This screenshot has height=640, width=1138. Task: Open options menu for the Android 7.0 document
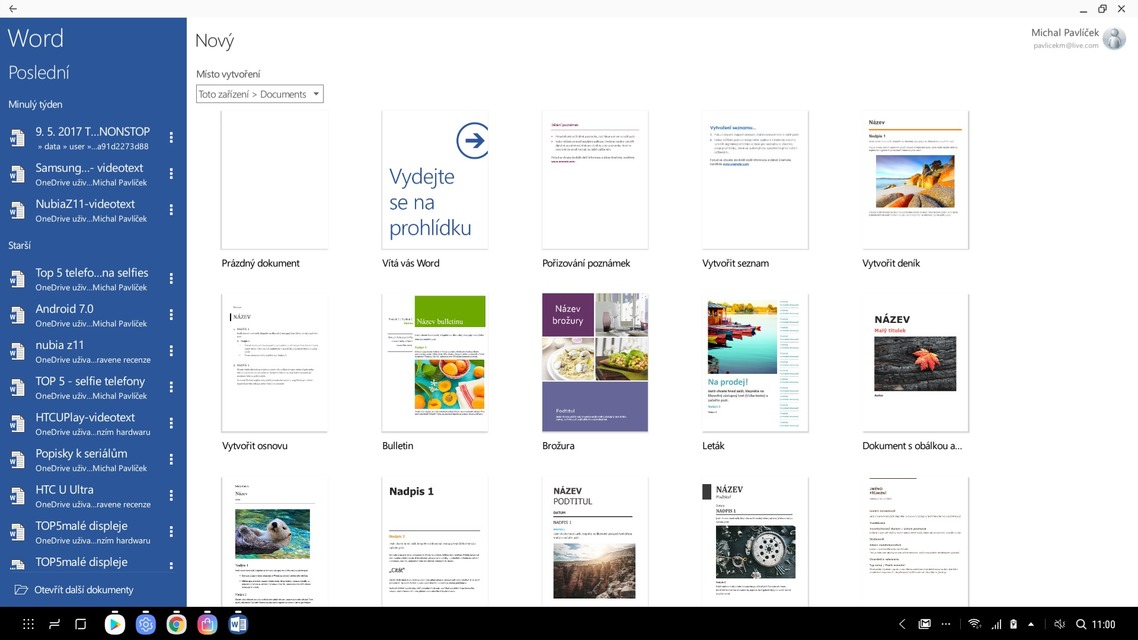pos(171,316)
